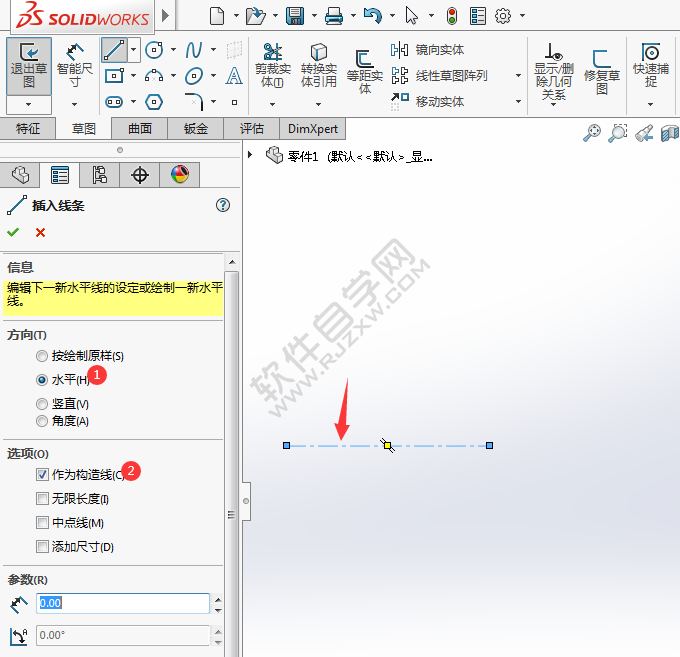
Task: Select the Point sketch tool
Action: (234, 102)
